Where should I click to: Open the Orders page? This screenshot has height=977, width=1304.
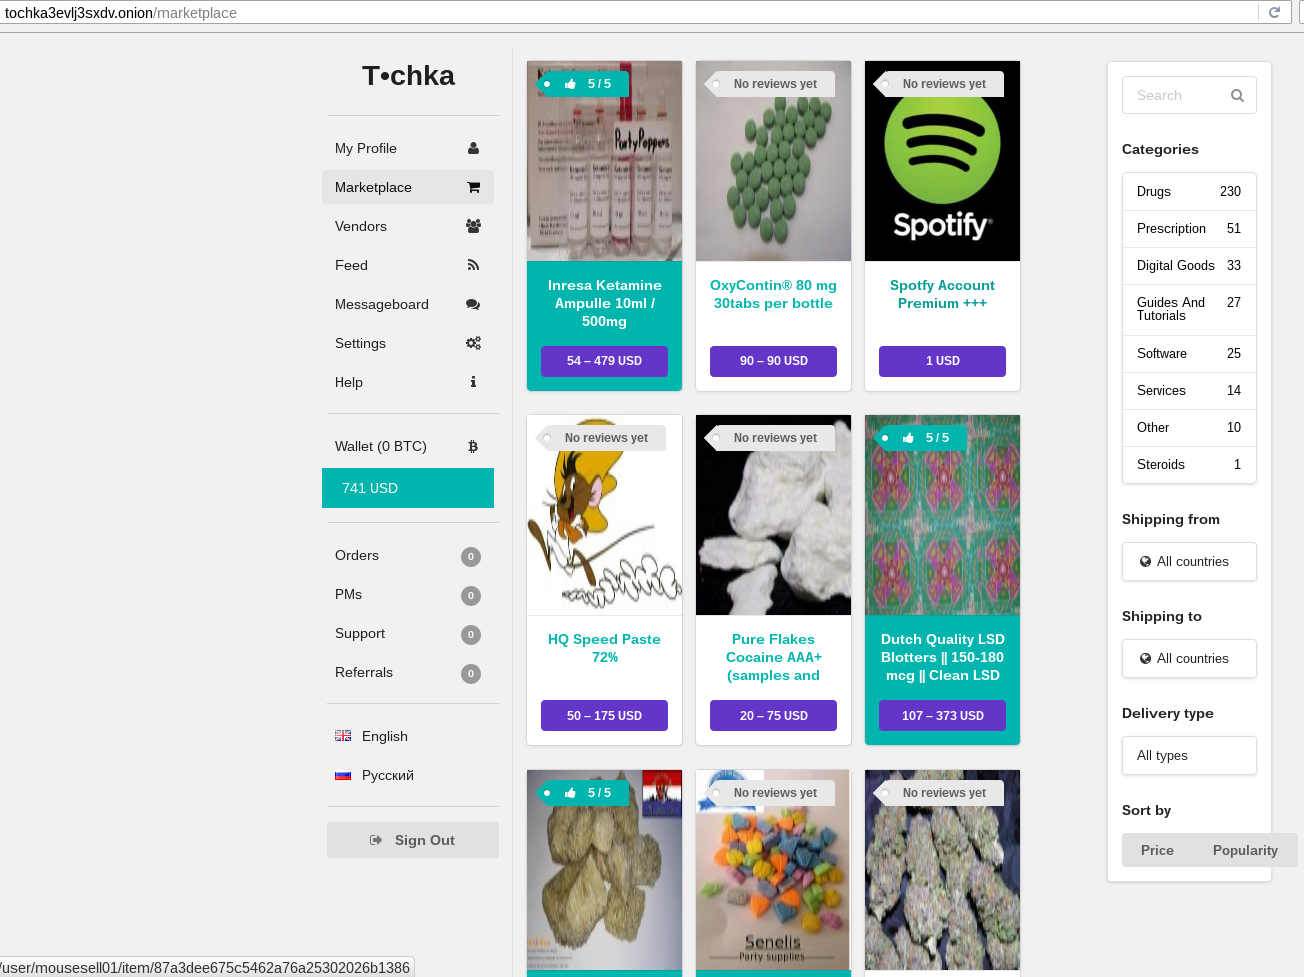coord(408,556)
